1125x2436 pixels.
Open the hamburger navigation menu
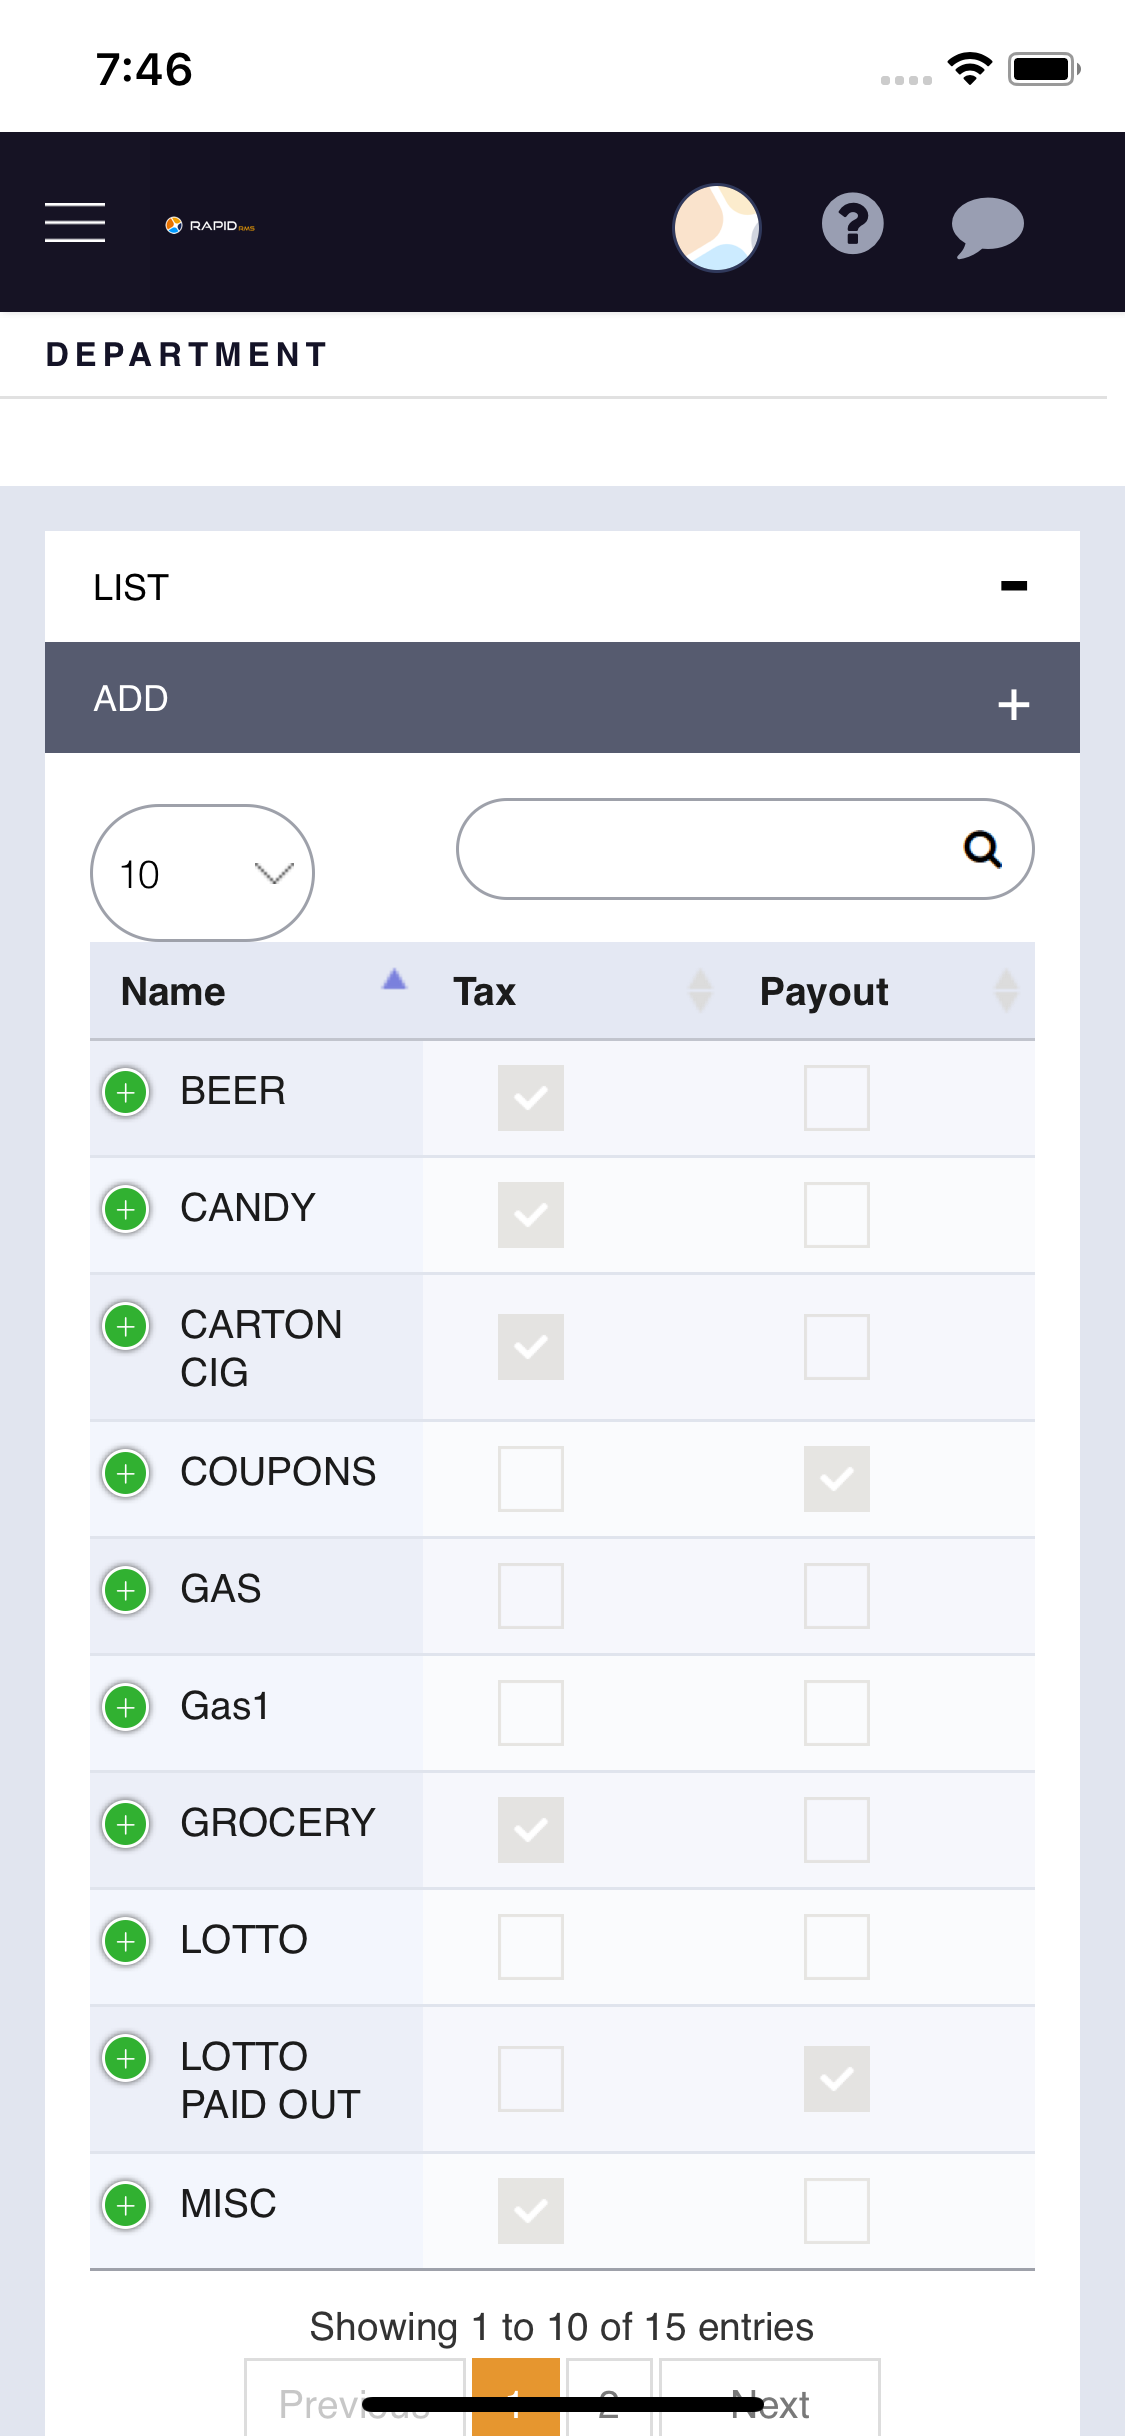75,222
